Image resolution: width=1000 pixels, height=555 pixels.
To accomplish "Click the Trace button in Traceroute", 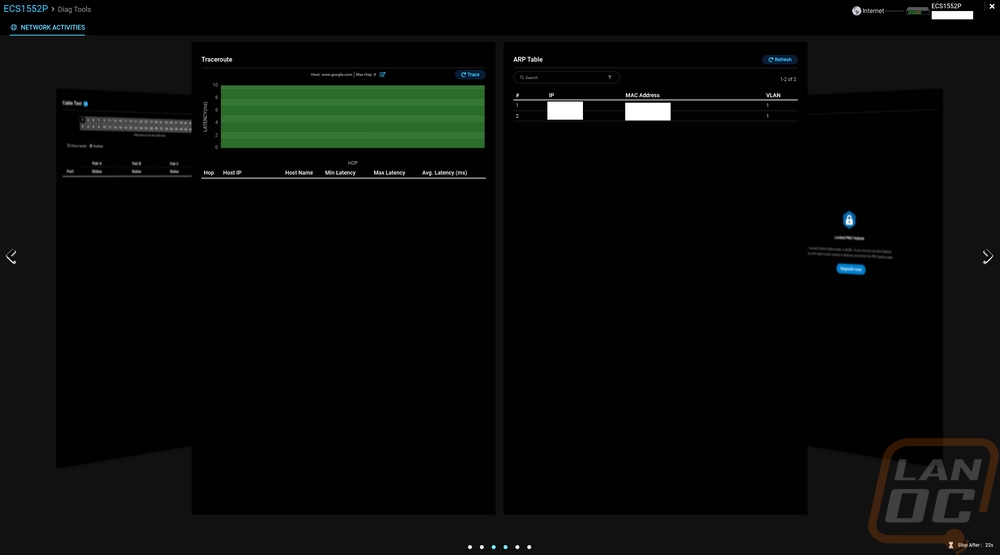I will tap(470, 75).
